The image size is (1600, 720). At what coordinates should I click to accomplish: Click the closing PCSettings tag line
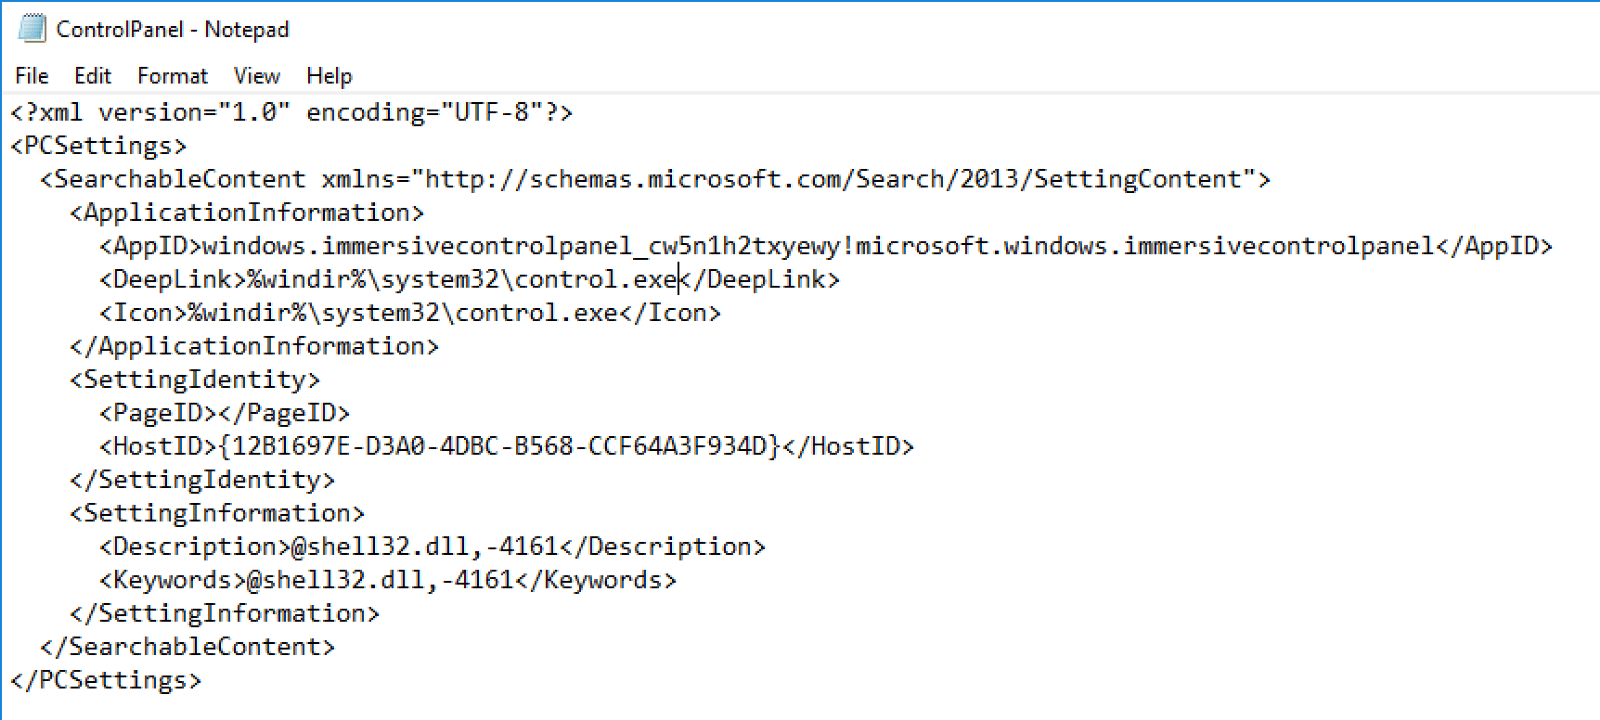click(x=105, y=681)
